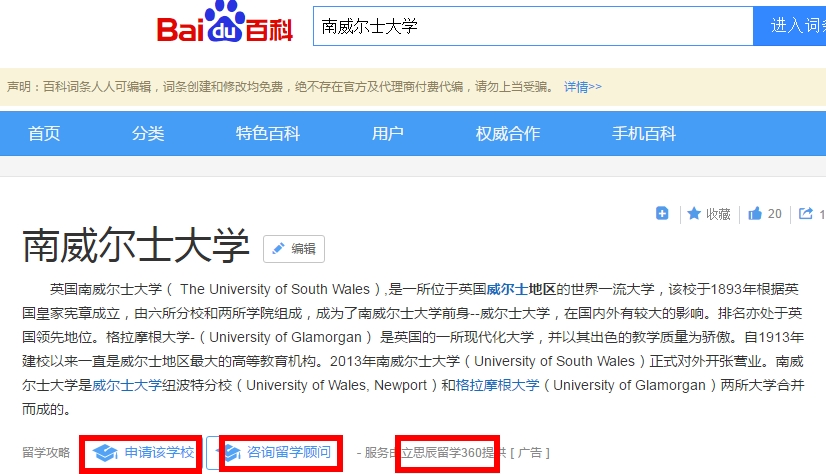Click the 南威尔士大学 article title heading
Screen dimensions: 826x474
(x=135, y=245)
